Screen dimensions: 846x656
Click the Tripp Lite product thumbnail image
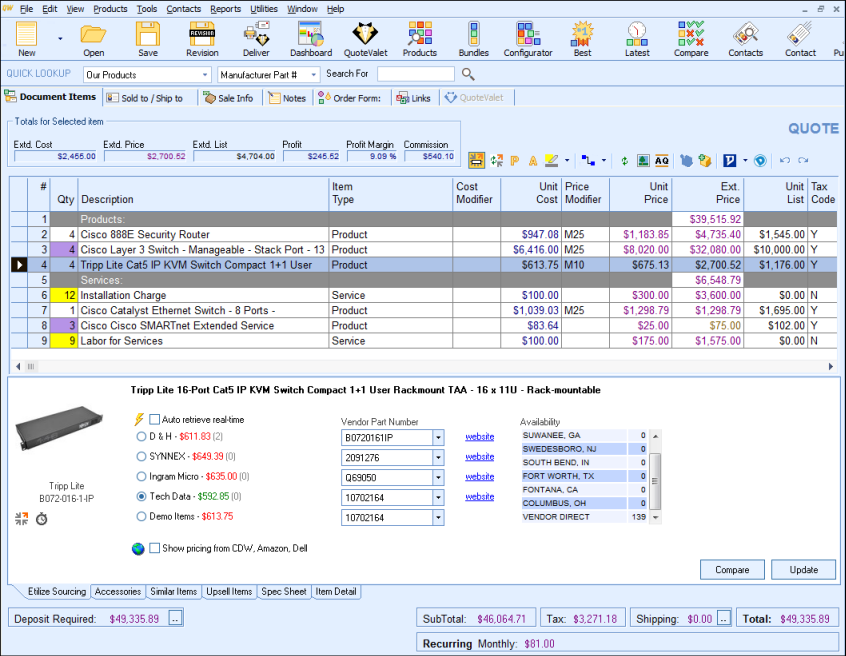point(59,428)
